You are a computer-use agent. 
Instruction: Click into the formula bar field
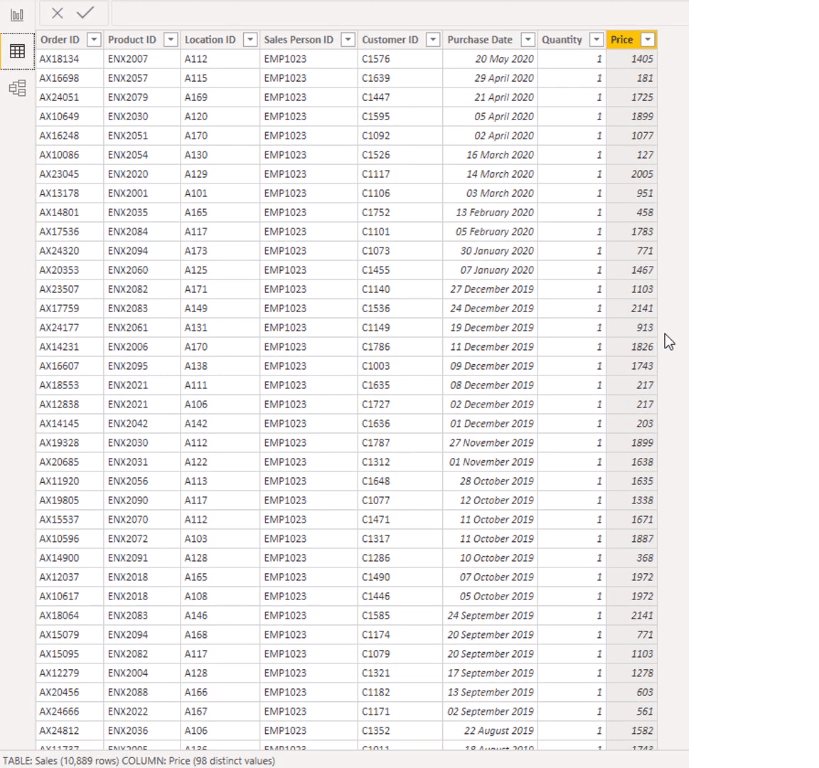pyautogui.click(x=400, y=13)
